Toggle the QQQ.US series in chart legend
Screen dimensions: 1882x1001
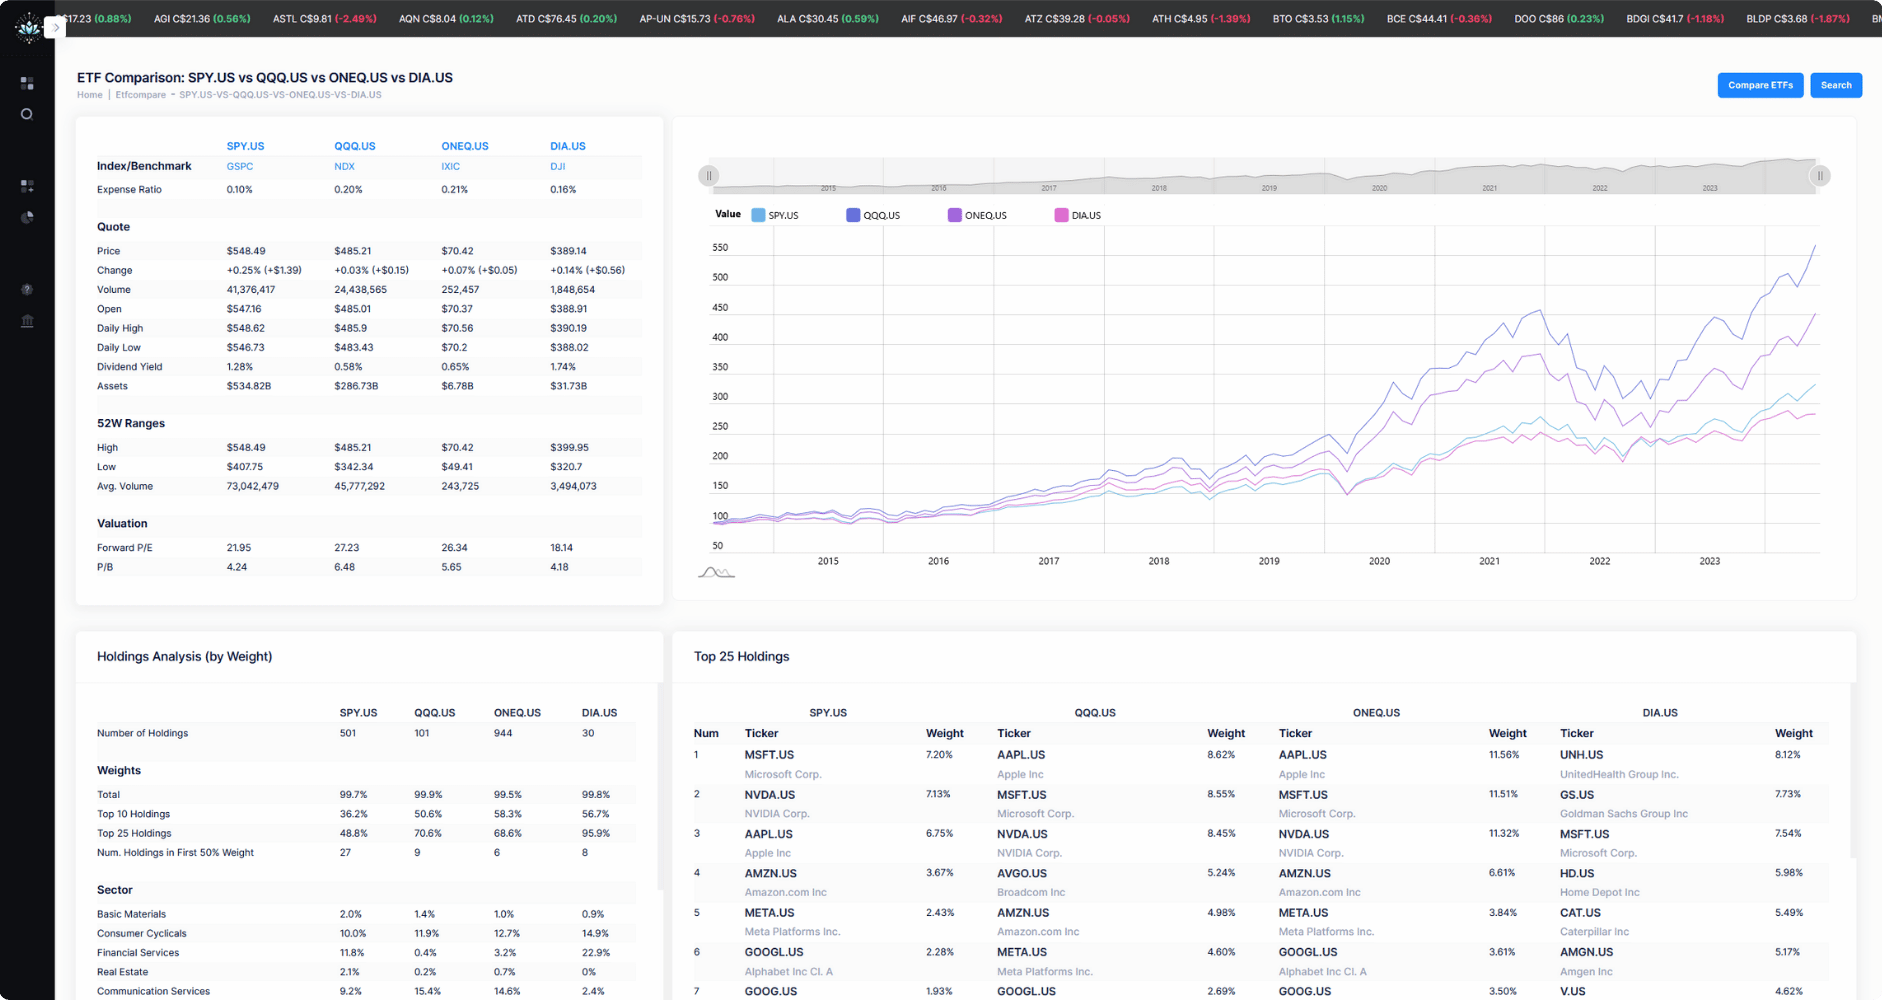pos(873,215)
